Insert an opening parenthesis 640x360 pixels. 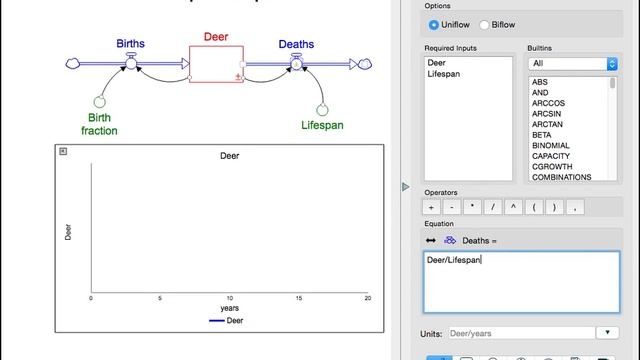point(534,207)
